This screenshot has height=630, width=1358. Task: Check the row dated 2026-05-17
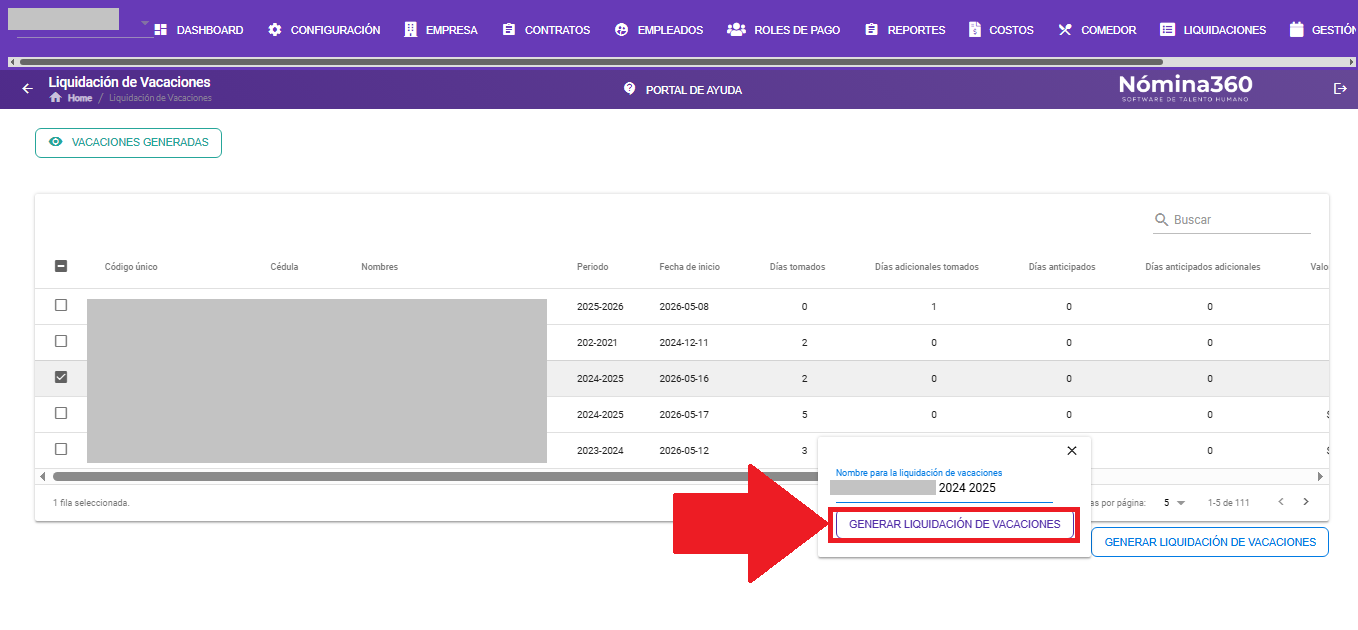pyautogui.click(x=61, y=413)
